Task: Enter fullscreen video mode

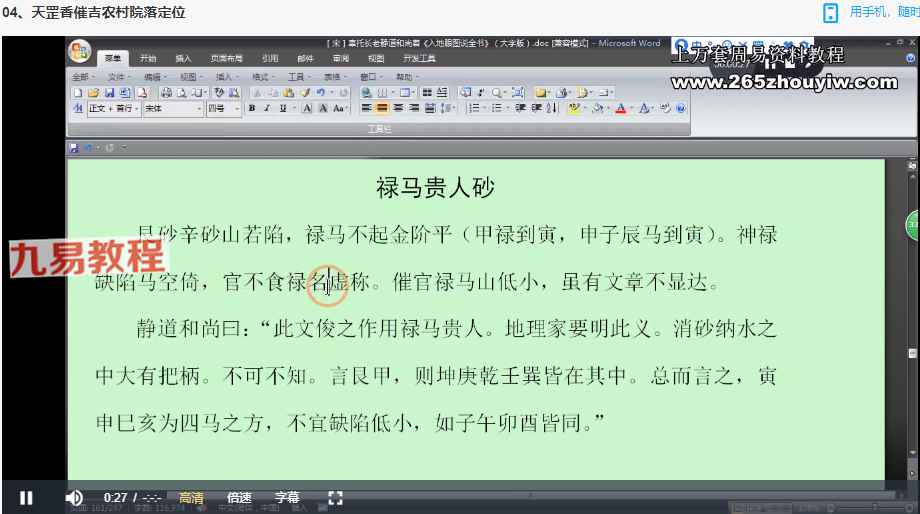Action: [336, 497]
